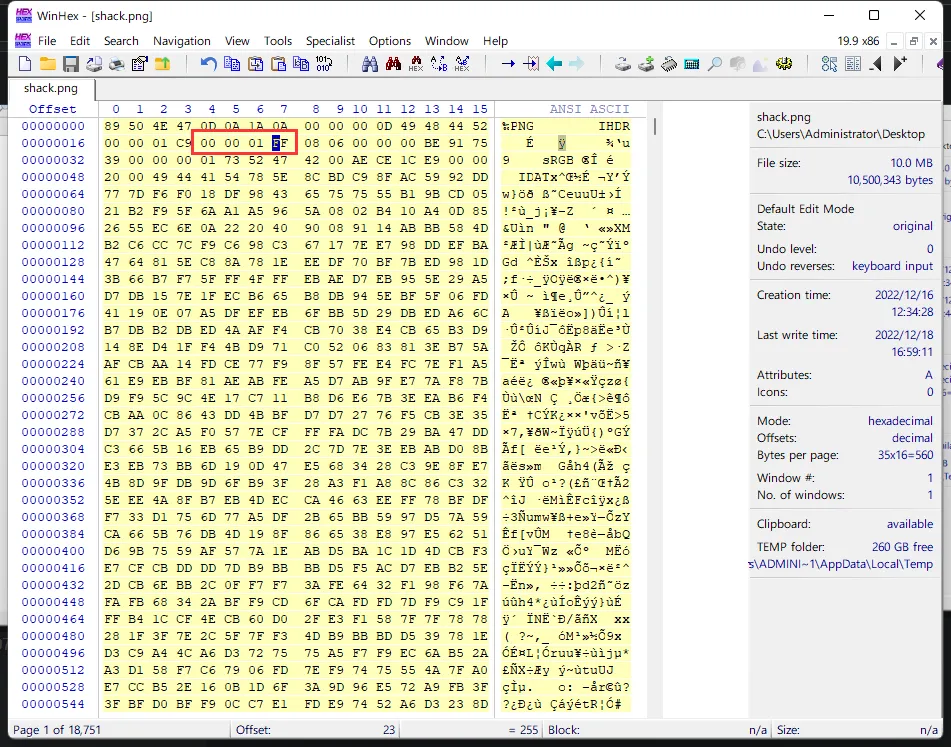Create a new file with the blank page icon
Screen dimensions: 951x747
pyautogui.click(x=26, y=64)
